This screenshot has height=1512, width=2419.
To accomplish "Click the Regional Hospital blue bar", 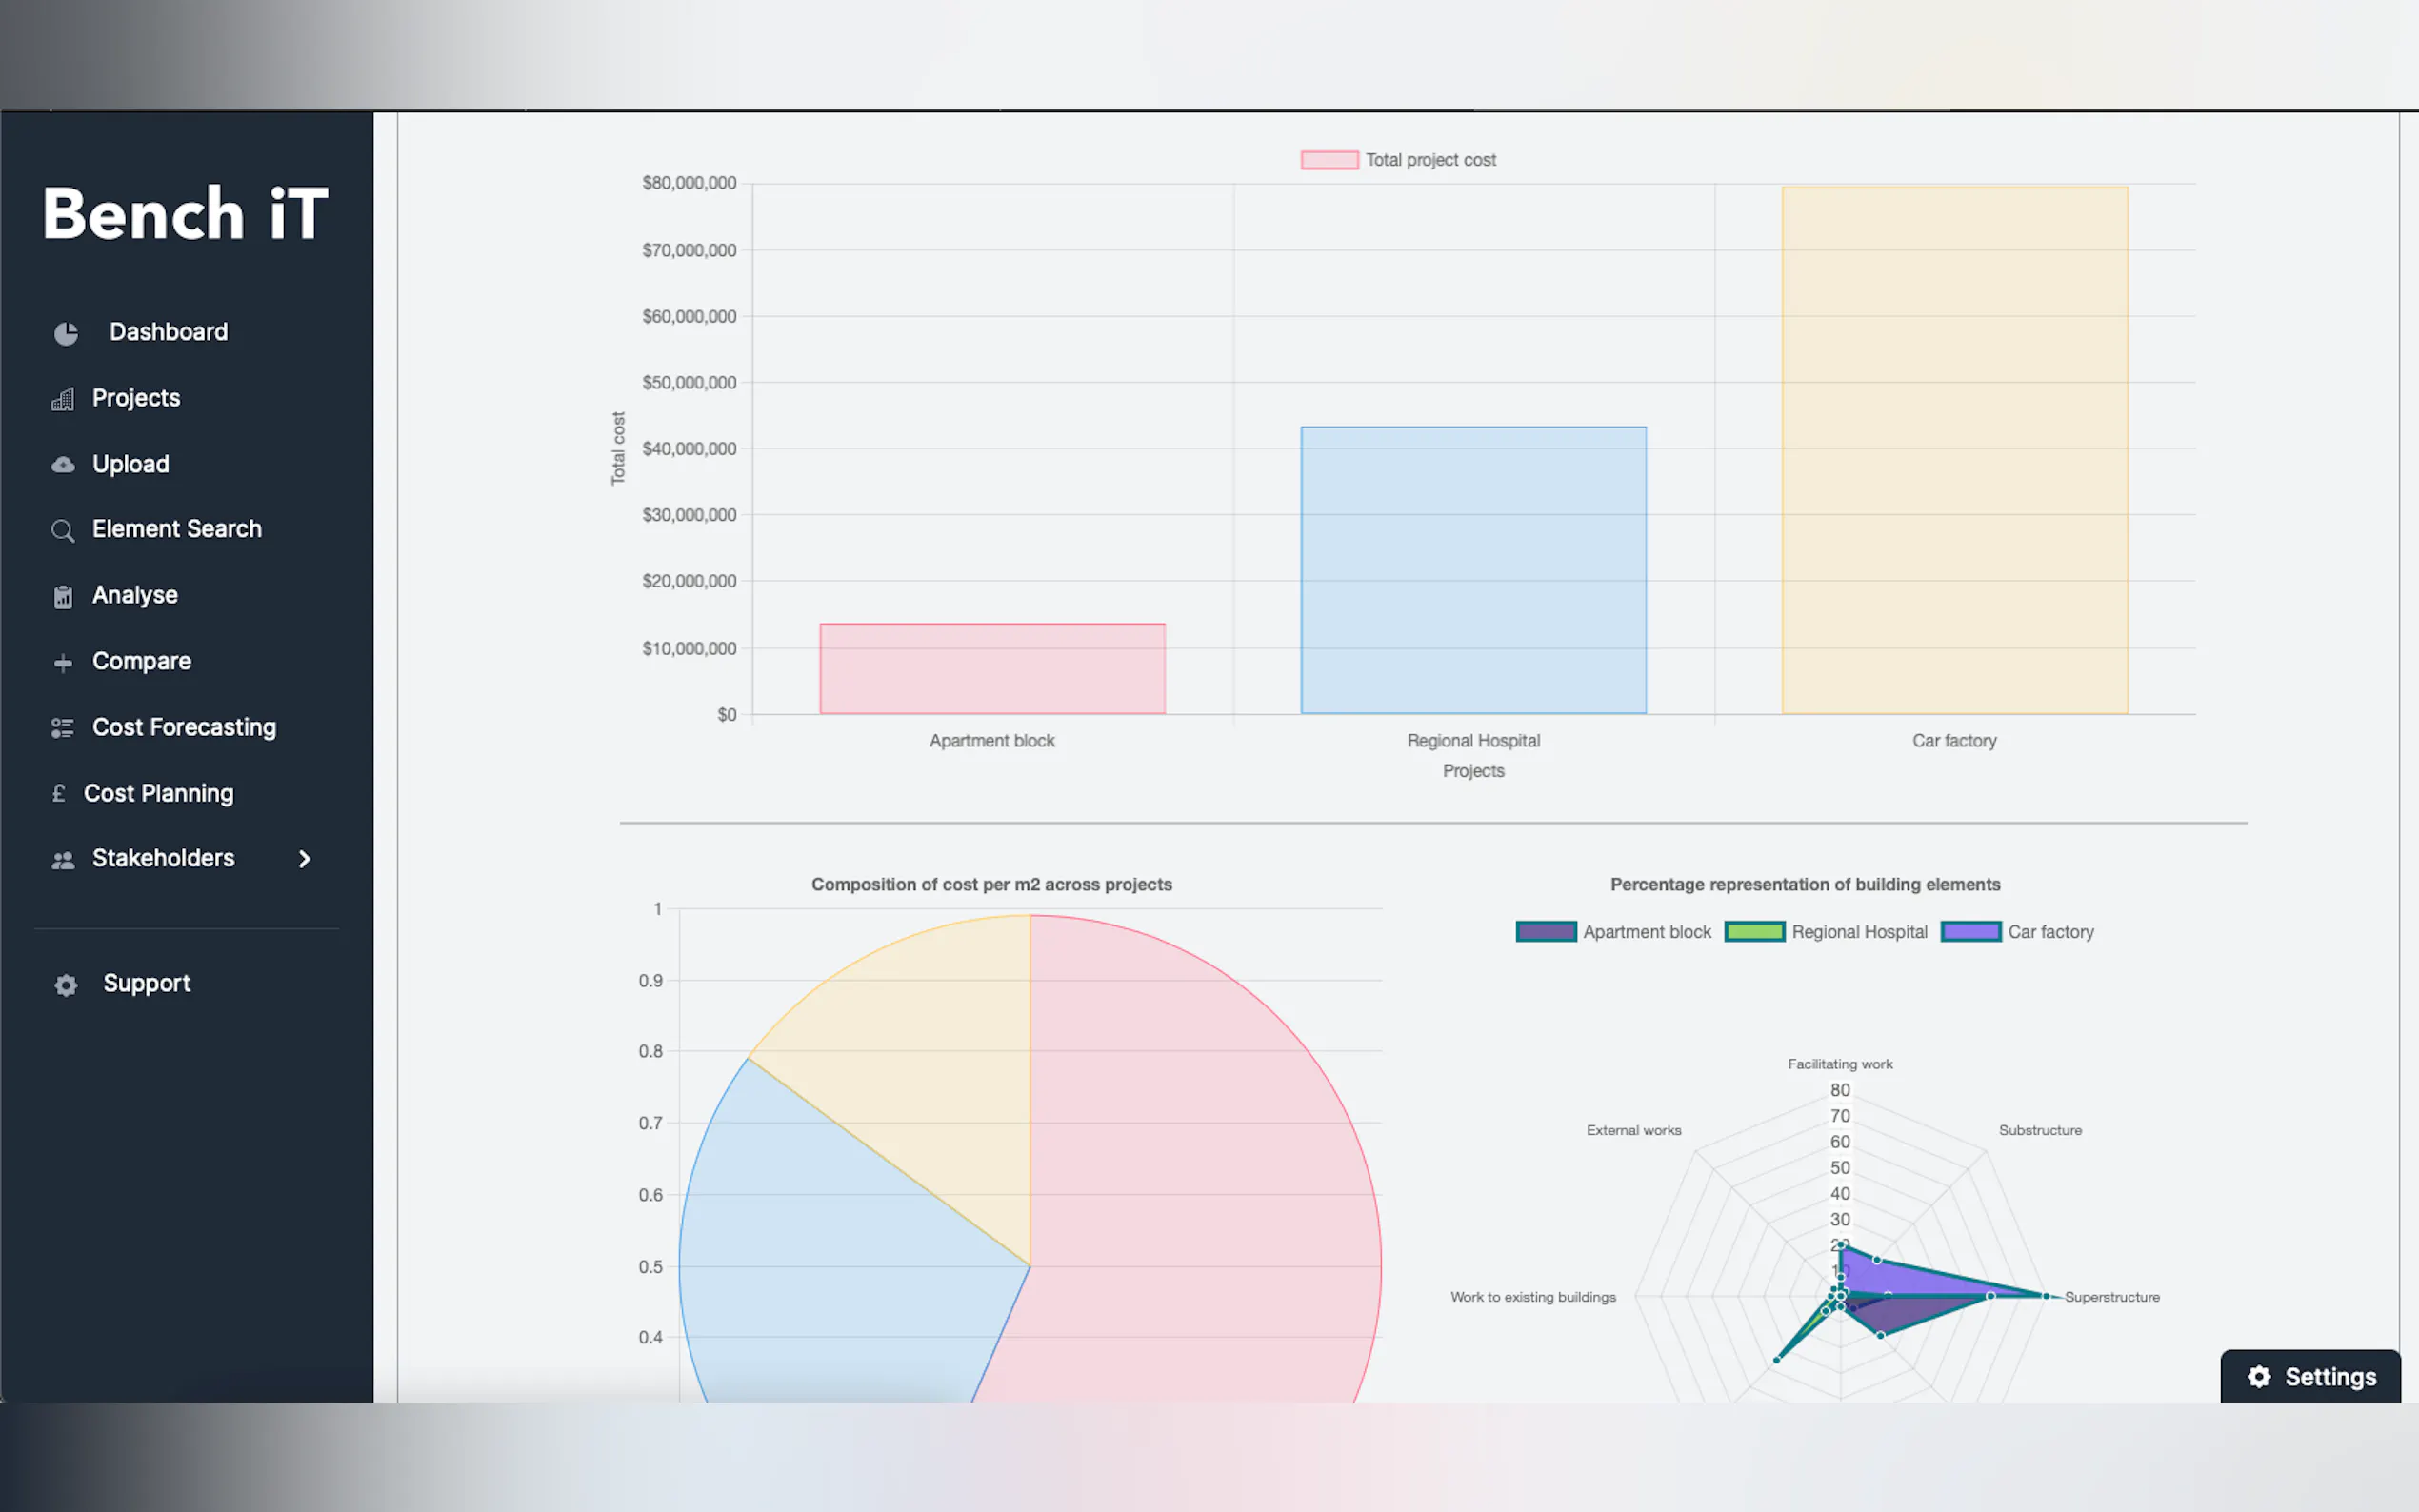I will (1473, 570).
